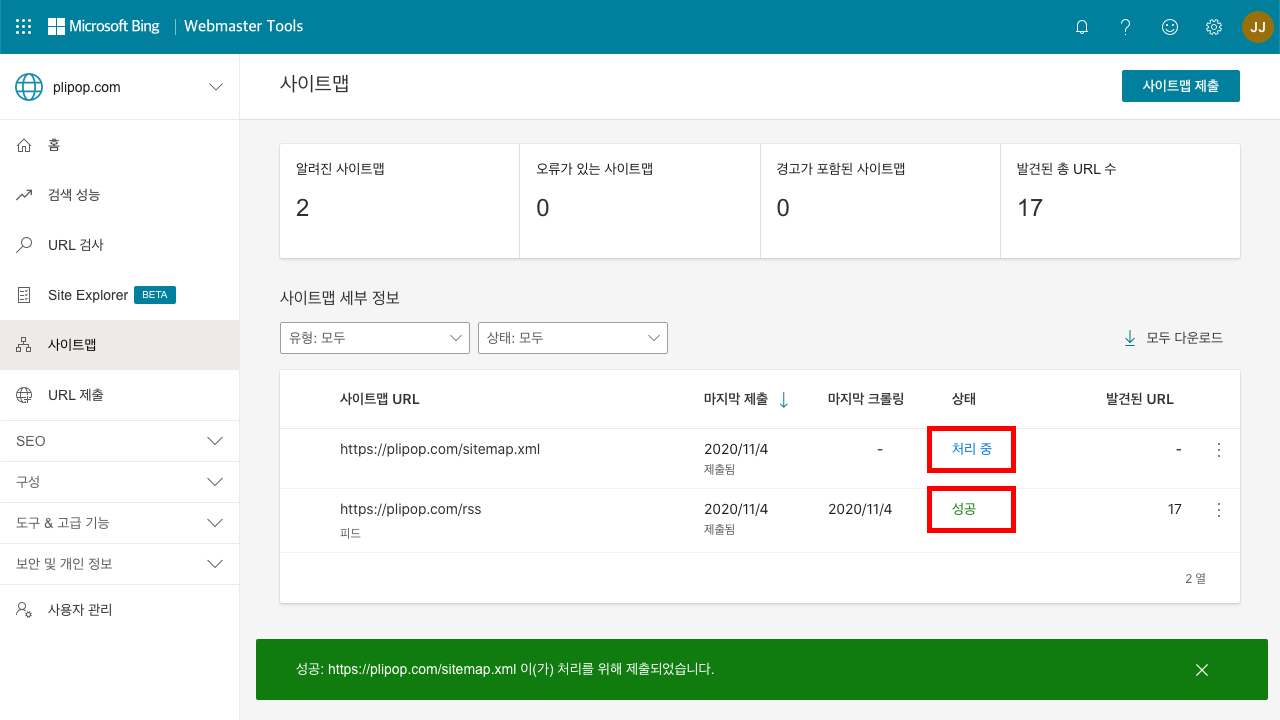
Task: Open URL 제출 in the sidebar
Action: [x=120, y=395]
